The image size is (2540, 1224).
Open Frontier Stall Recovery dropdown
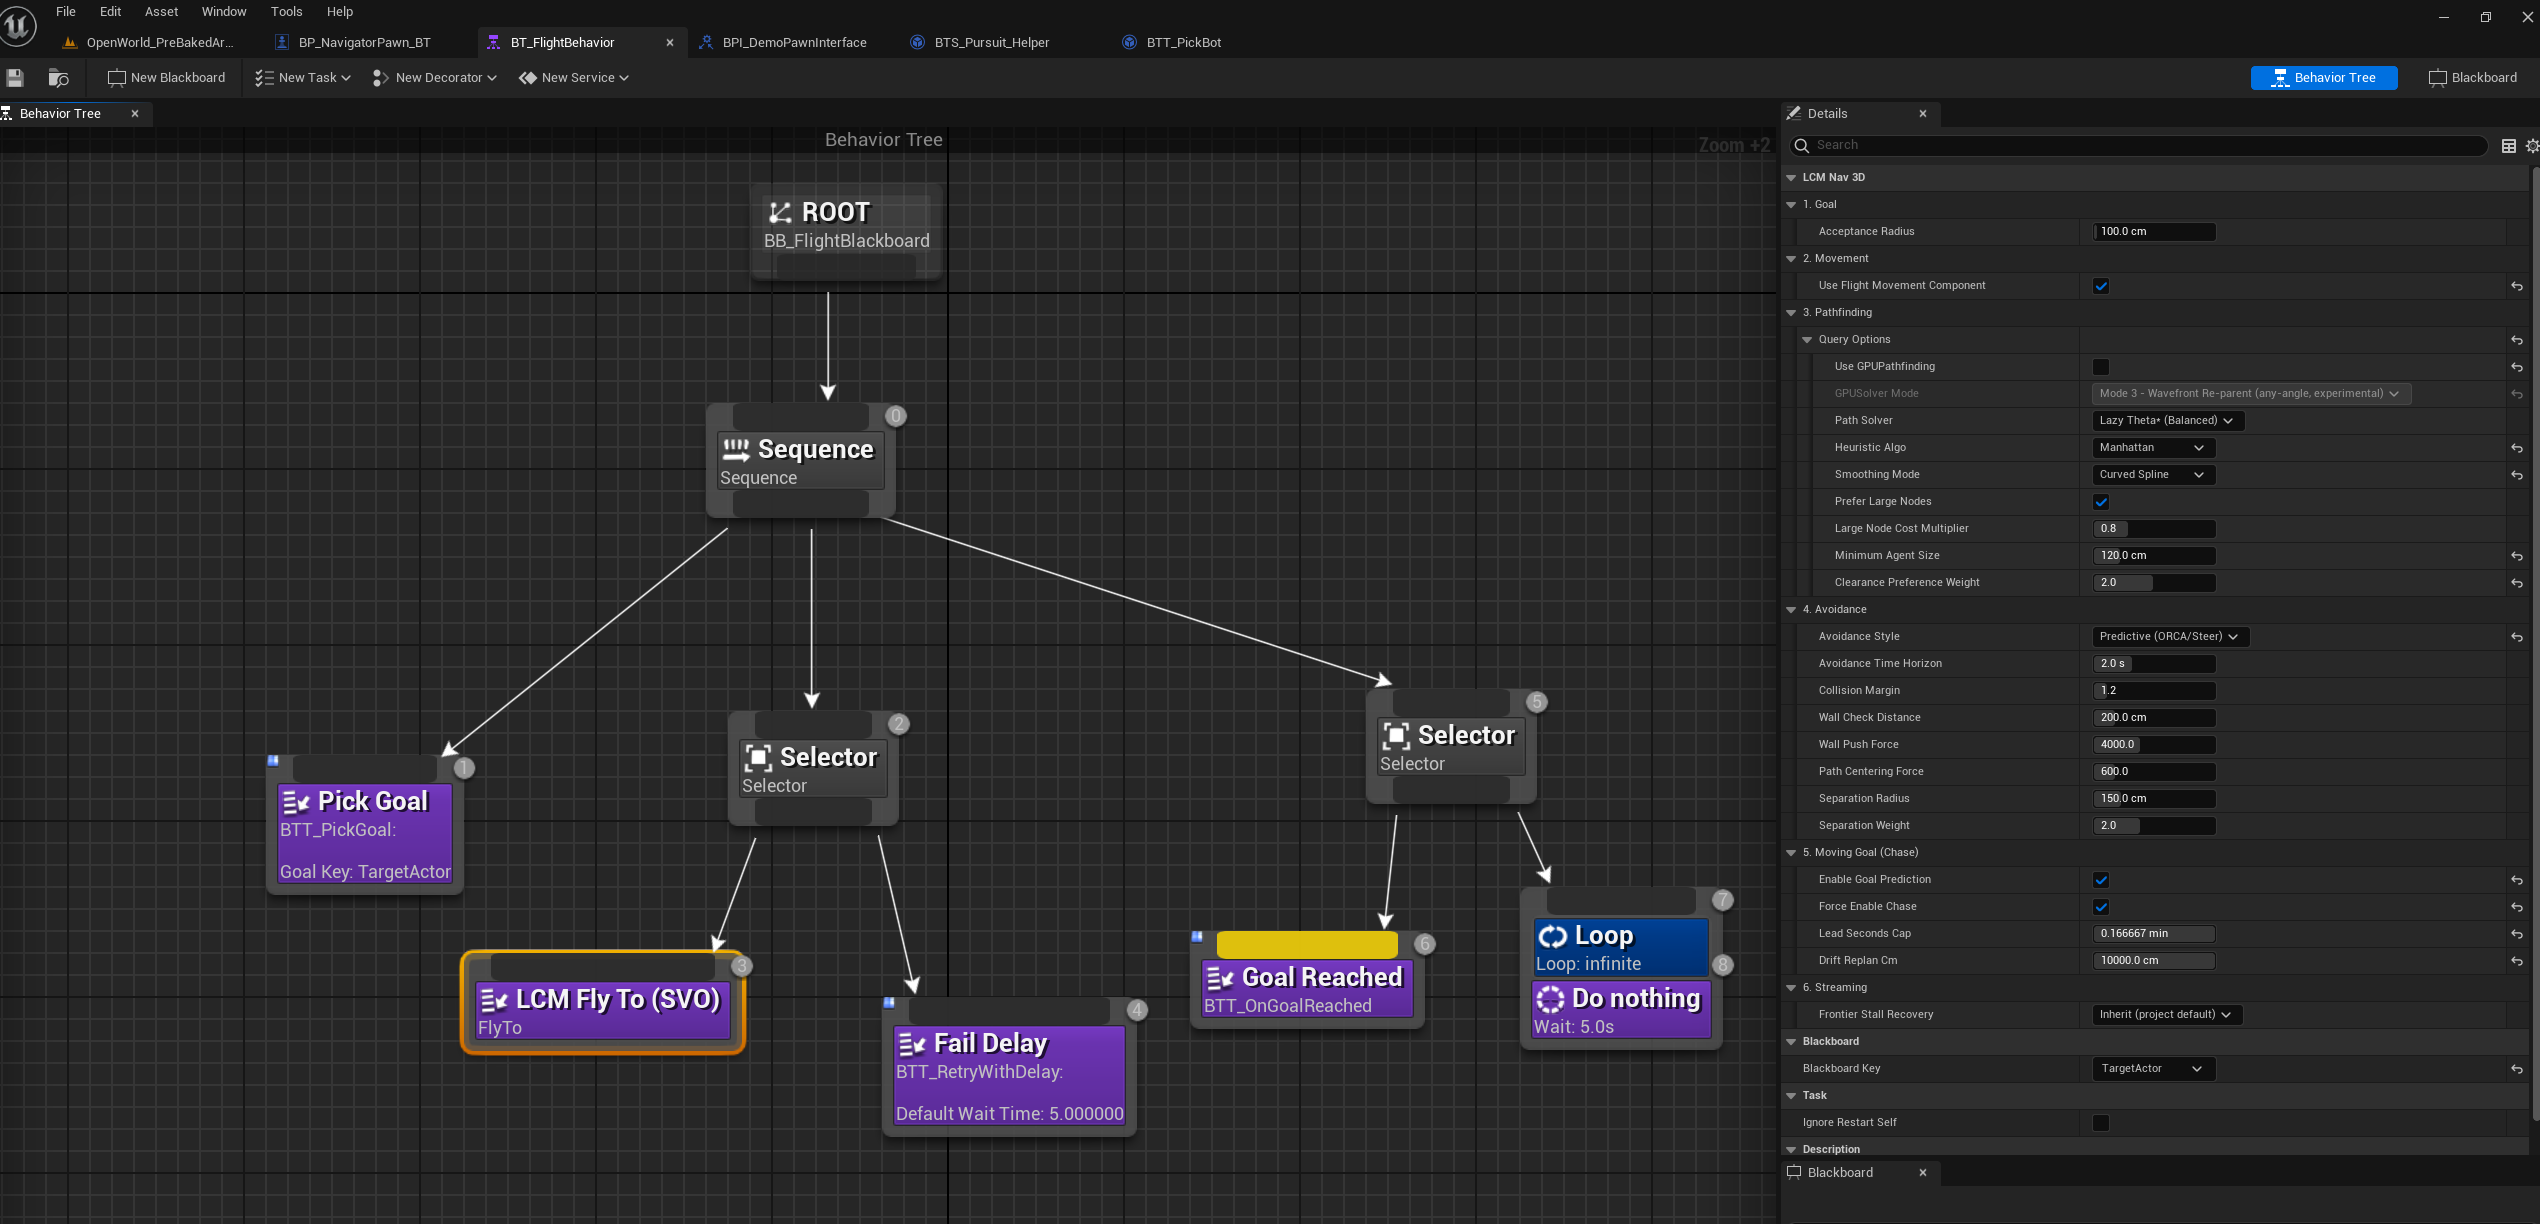pos(2166,1015)
